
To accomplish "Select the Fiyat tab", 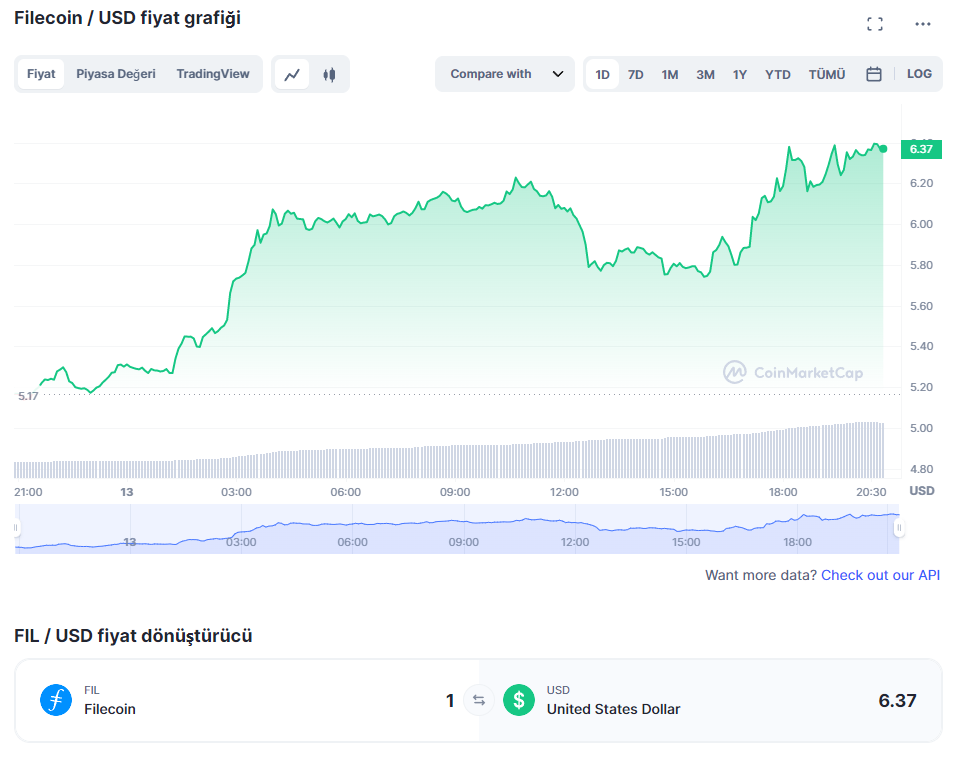I will pos(41,74).
